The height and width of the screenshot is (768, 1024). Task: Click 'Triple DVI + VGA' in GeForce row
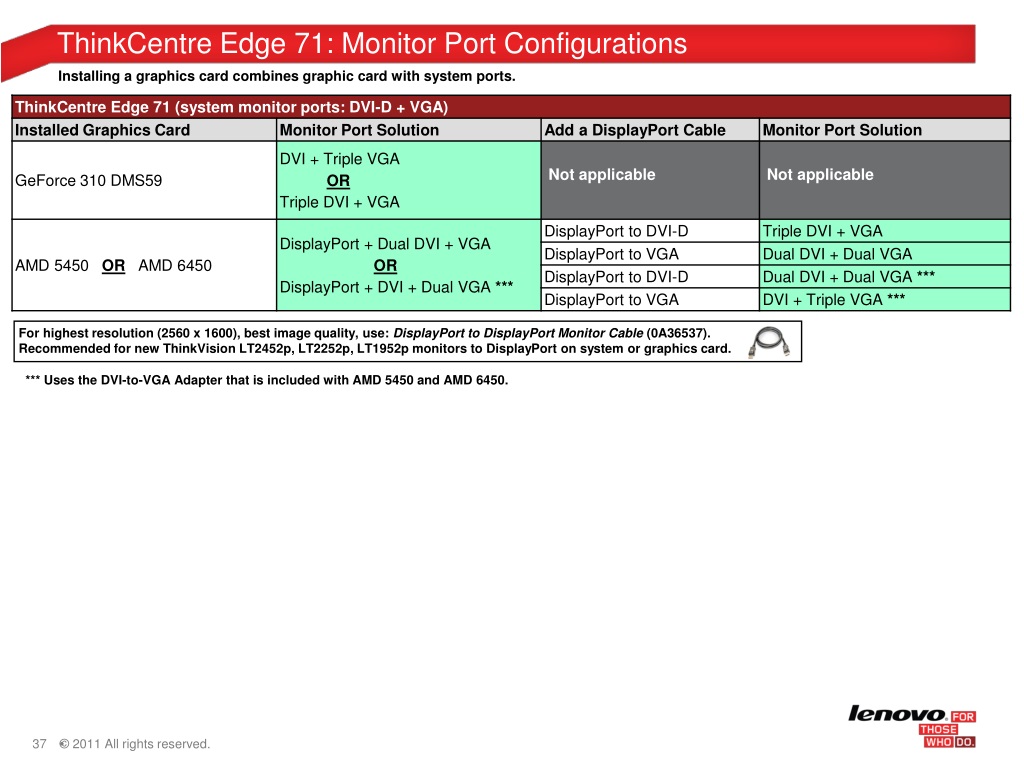pos(340,202)
